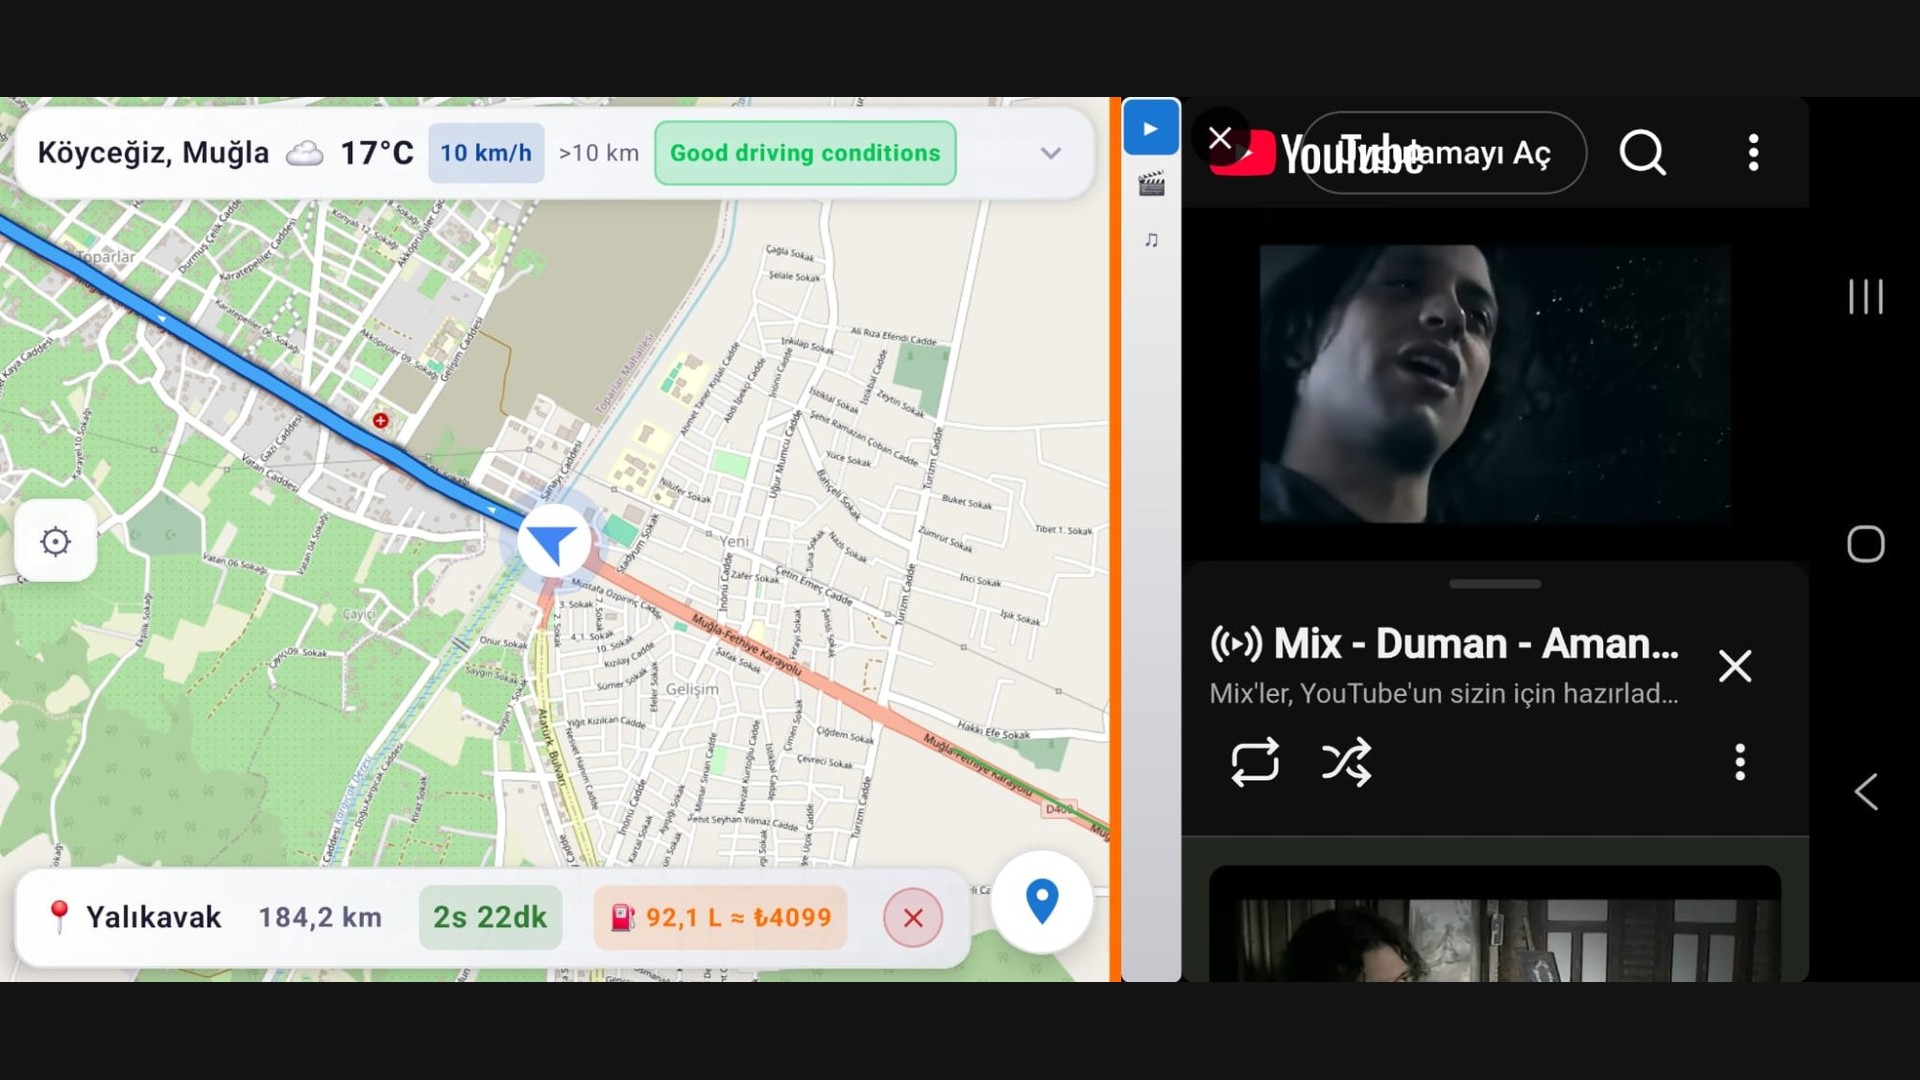Open the YouTube three-dot options menu
The height and width of the screenshot is (1080, 1920).
point(1753,153)
